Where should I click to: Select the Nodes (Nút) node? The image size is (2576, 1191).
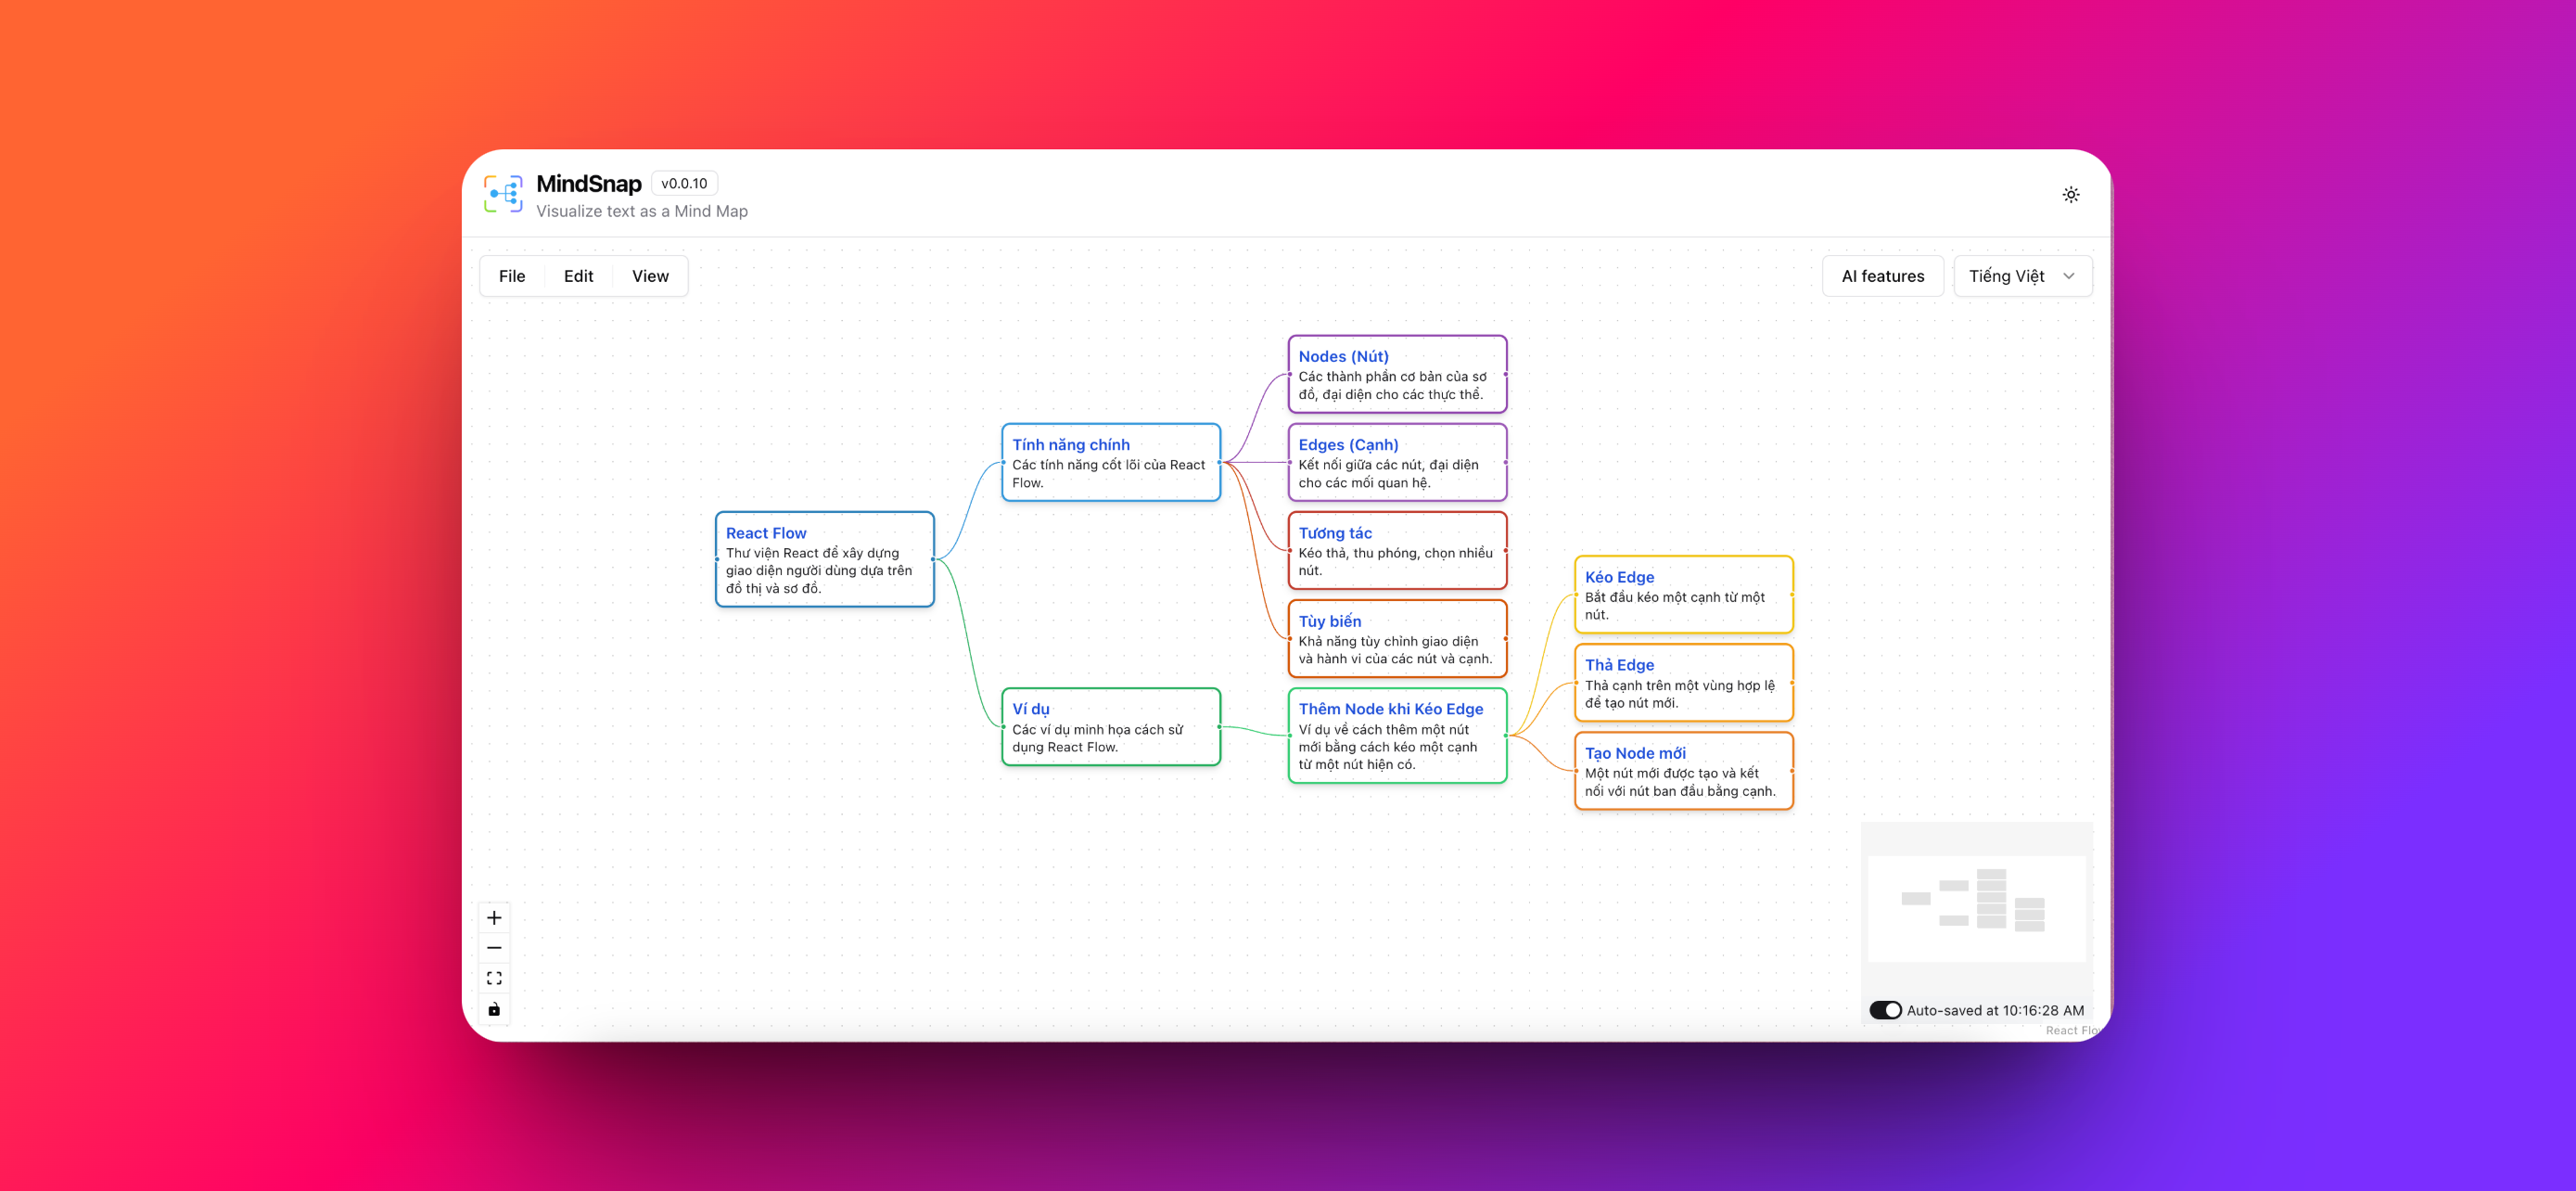point(1397,374)
